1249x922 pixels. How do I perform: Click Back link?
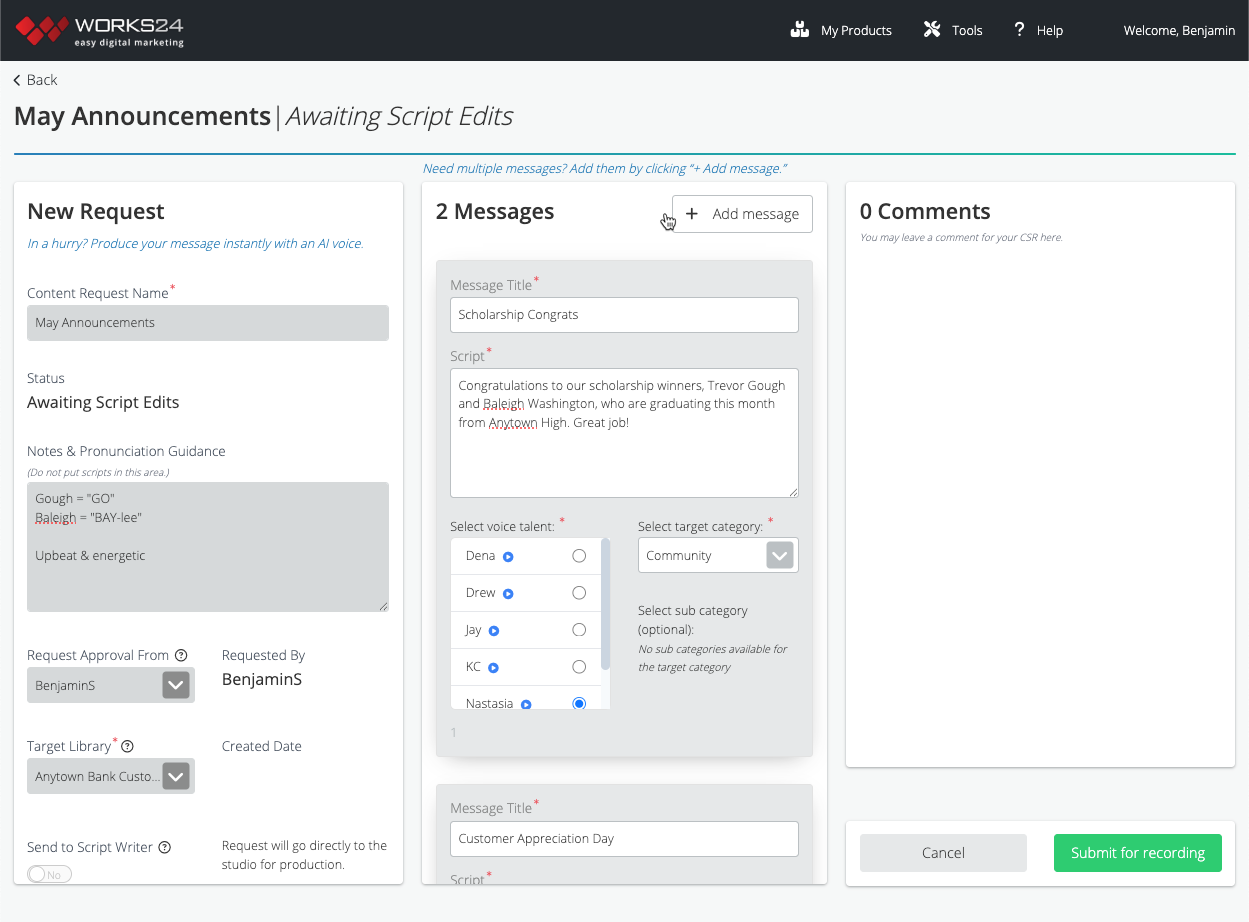tap(35, 80)
